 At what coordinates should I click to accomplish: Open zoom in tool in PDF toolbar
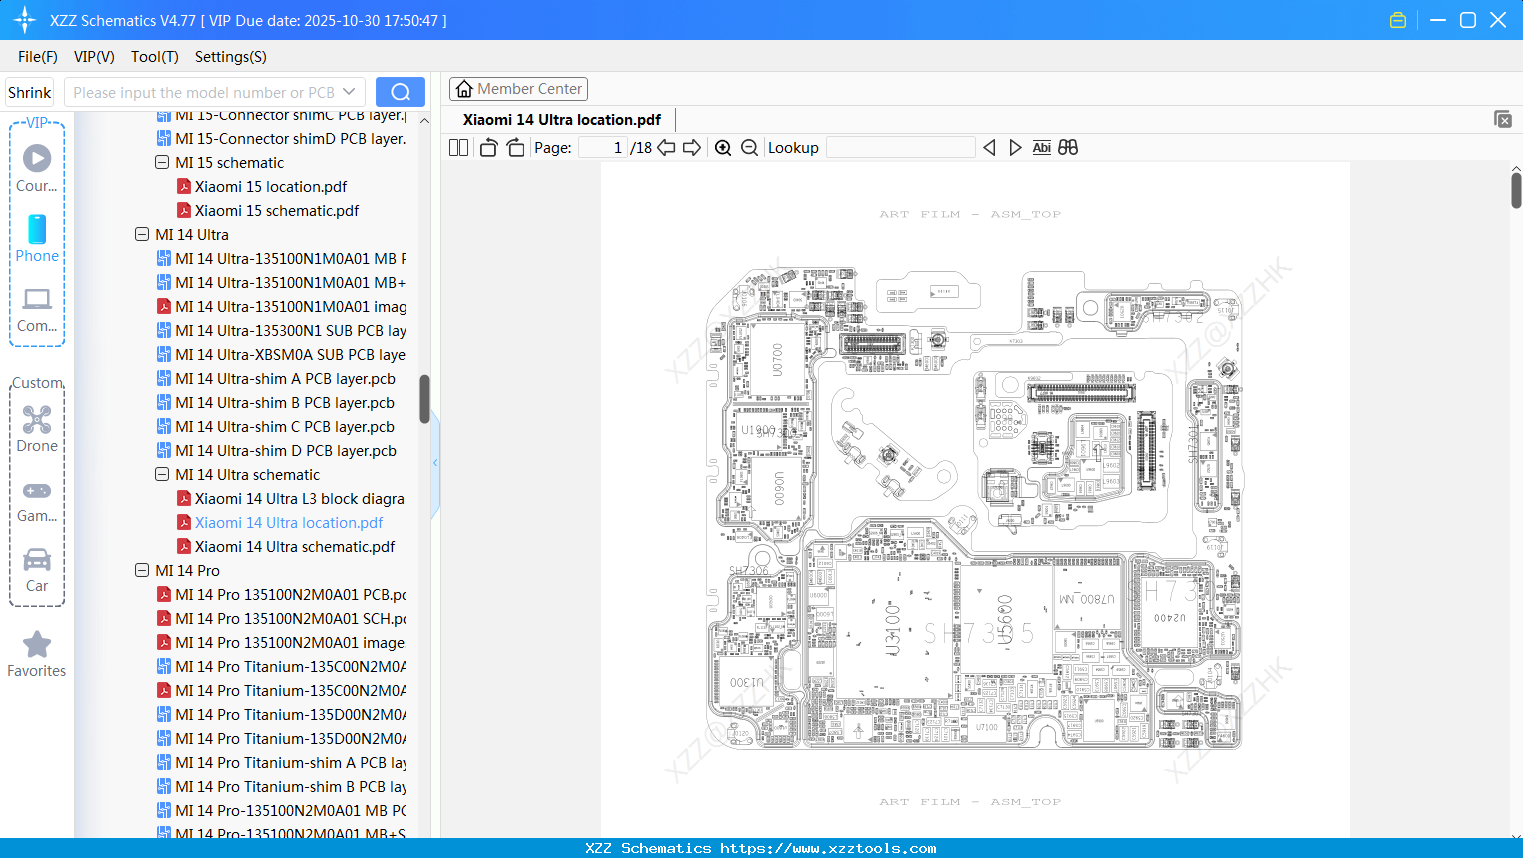coord(723,147)
